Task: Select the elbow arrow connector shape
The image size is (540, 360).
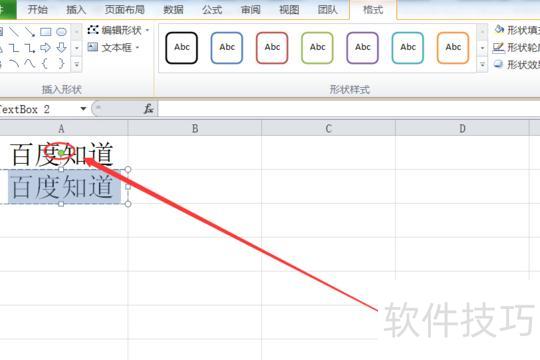Action: click(x=30, y=48)
